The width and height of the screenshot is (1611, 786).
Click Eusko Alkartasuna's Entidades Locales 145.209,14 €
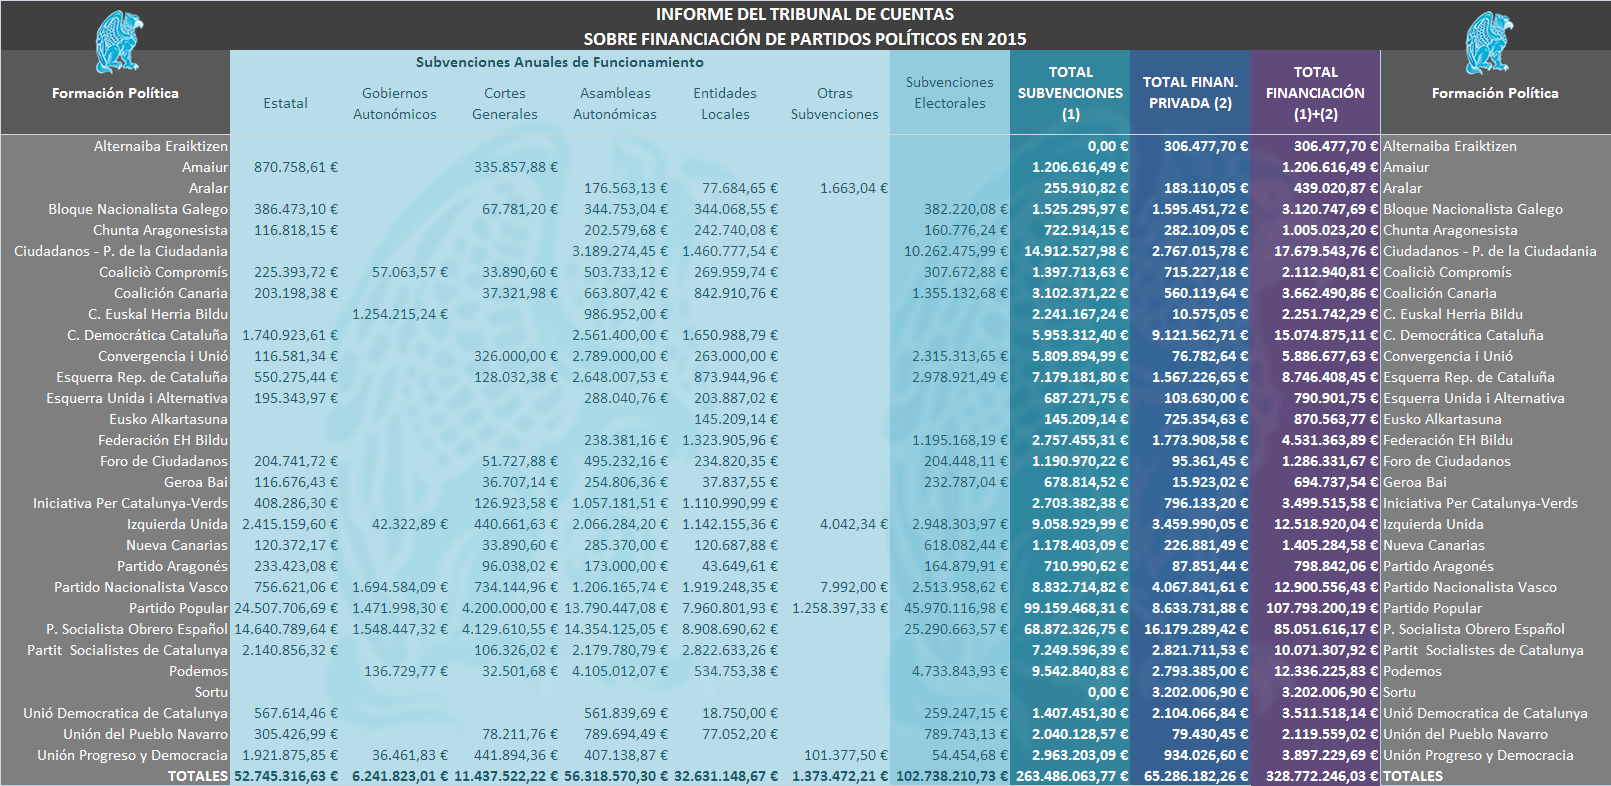point(736,419)
